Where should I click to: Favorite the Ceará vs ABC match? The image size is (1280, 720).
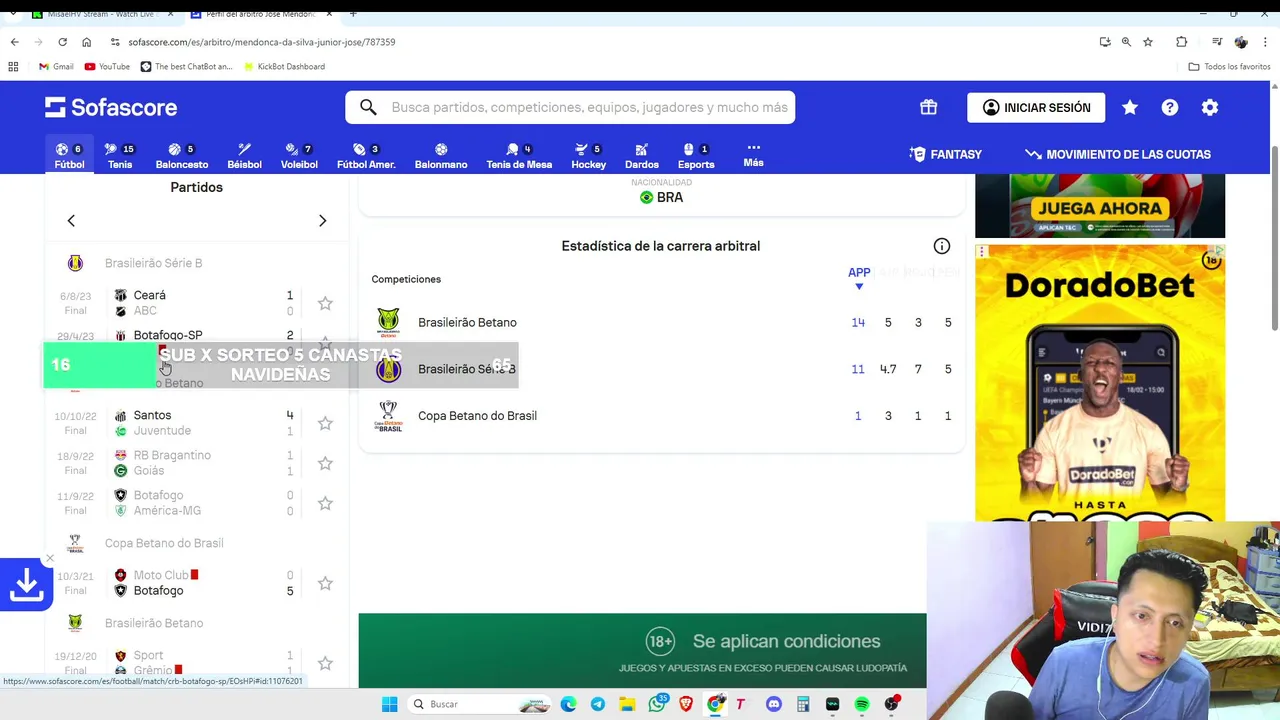tap(325, 303)
